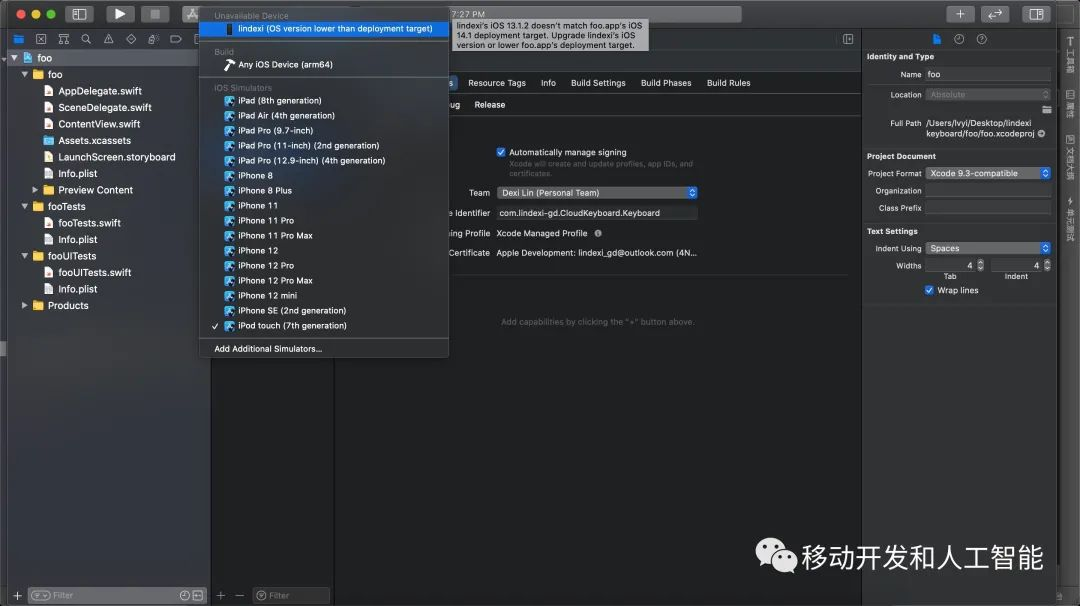Open the Issue navigator warning icon
The width and height of the screenshot is (1080, 606).
coord(109,39)
